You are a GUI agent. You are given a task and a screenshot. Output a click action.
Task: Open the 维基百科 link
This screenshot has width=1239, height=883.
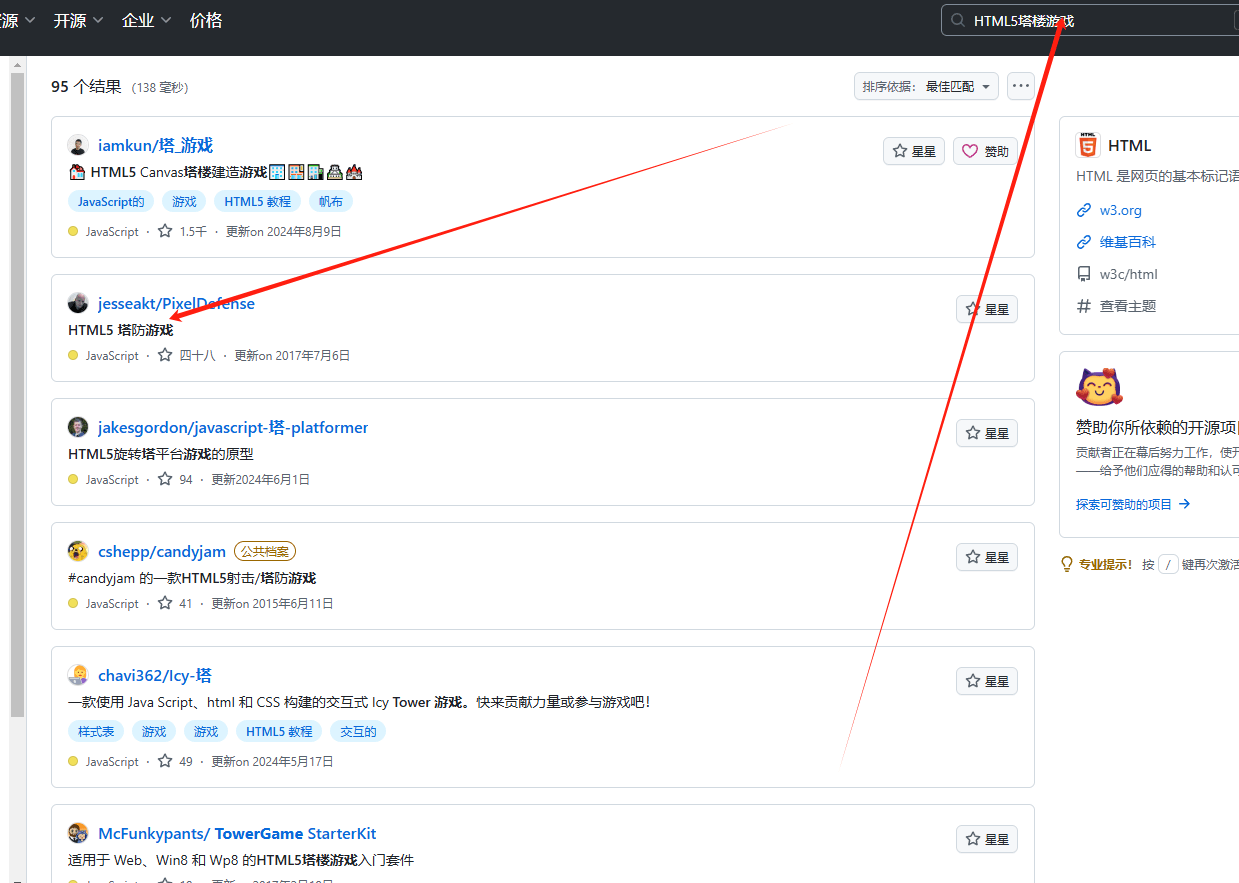tap(1128, 242)
